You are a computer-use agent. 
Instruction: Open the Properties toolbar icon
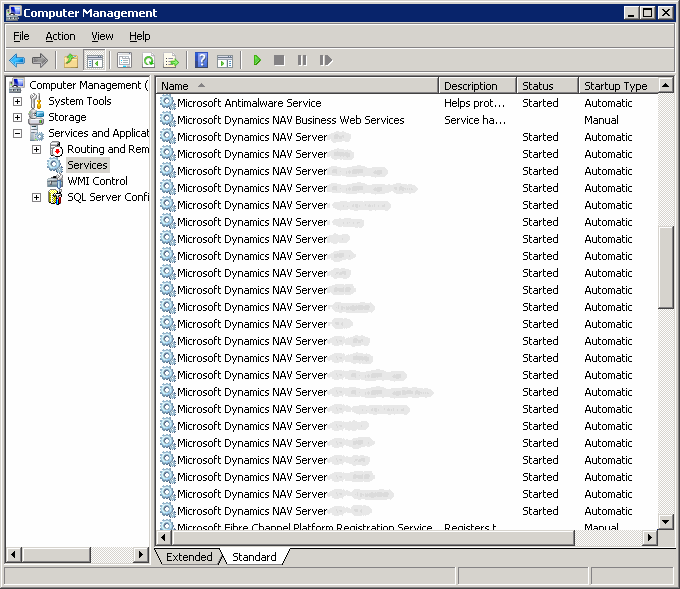124,60
